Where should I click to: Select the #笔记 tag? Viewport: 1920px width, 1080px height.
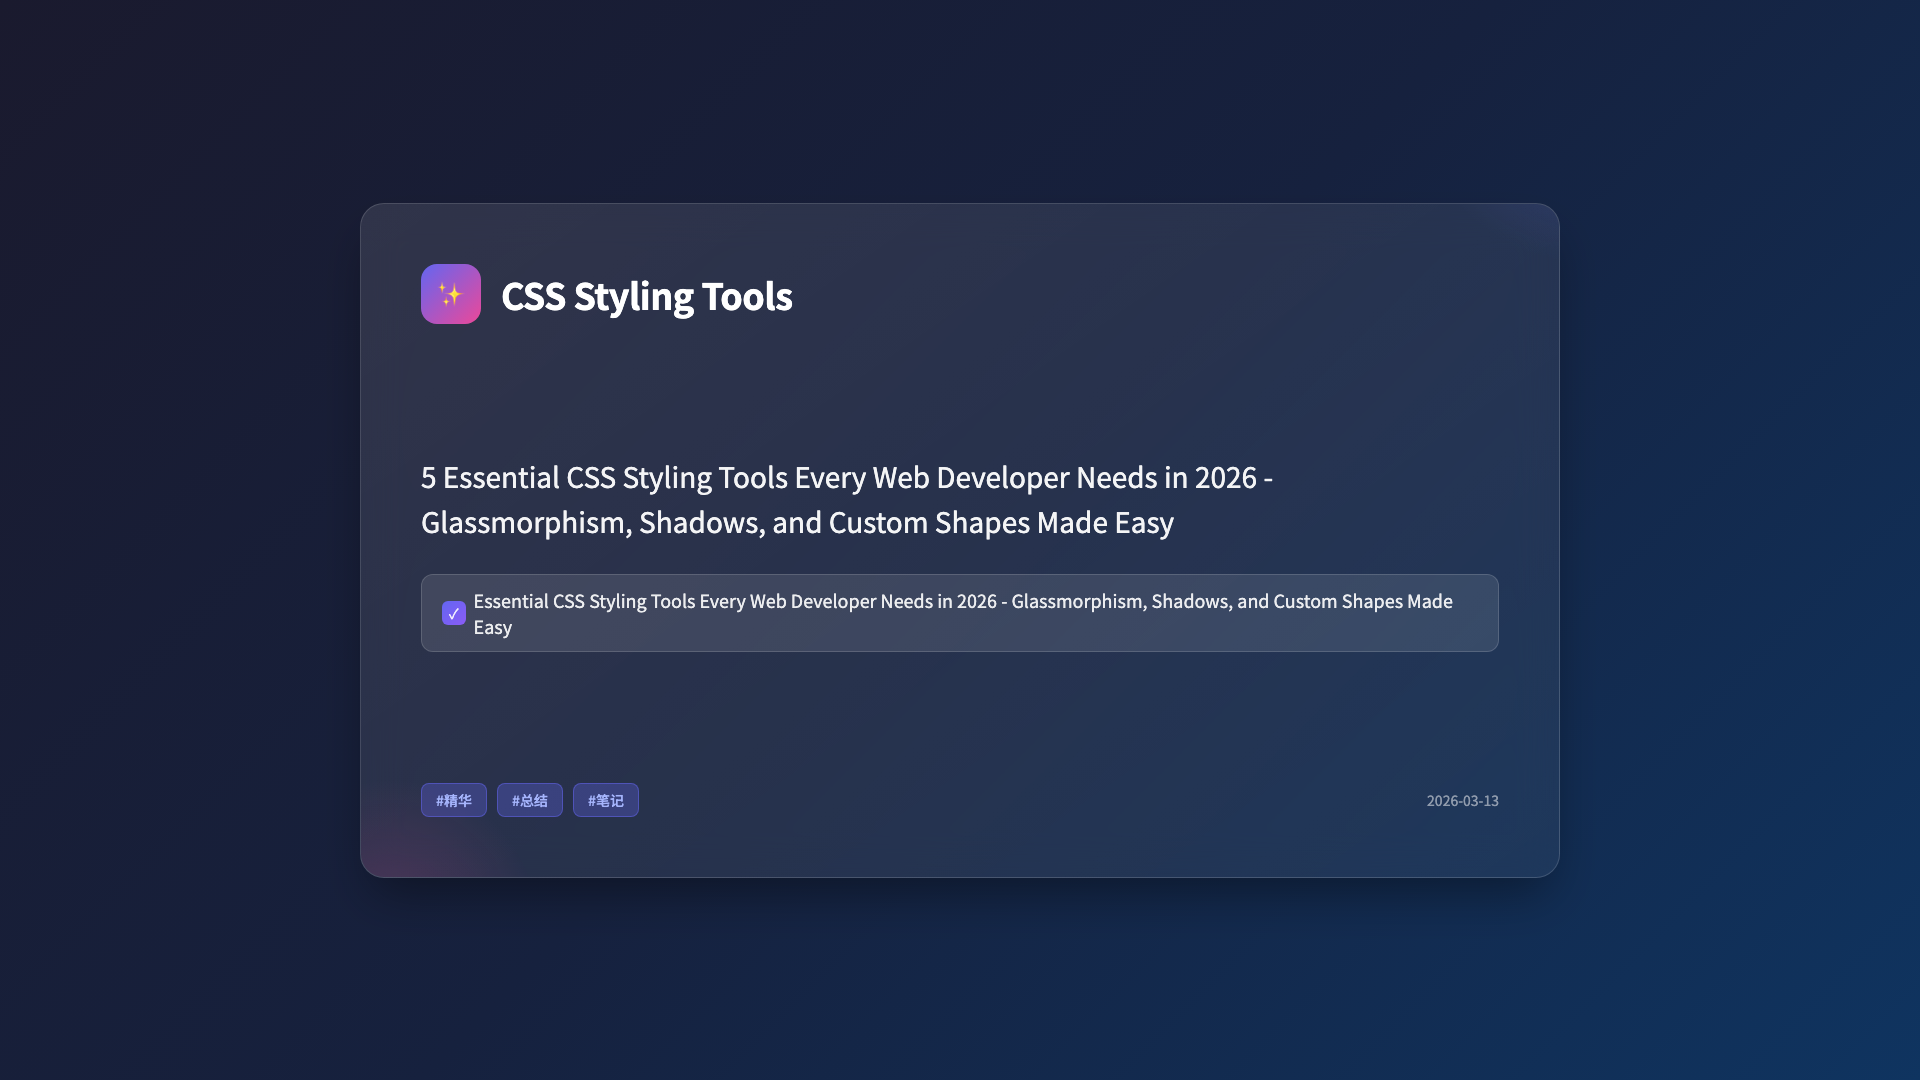[x=605, y=800]
